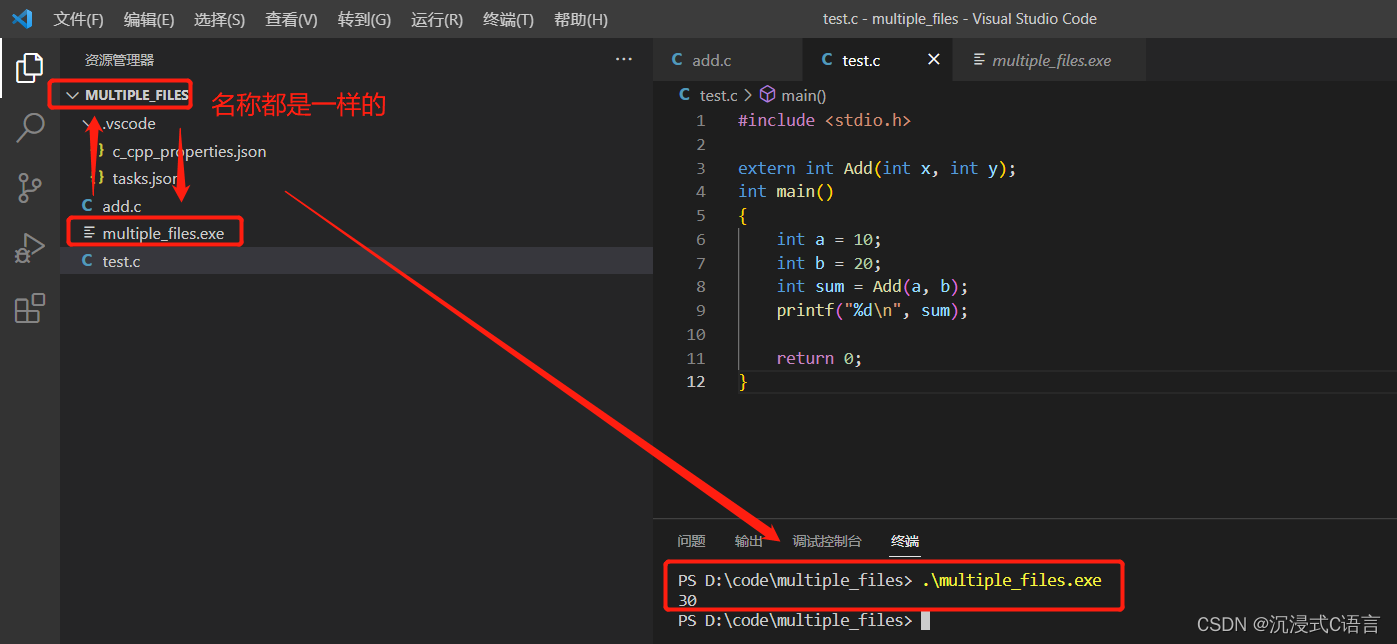Click the C icon in test.c breadcrumb
Image resolution: width=1397 pixels, height=644 pixels.
pos(685,95)
